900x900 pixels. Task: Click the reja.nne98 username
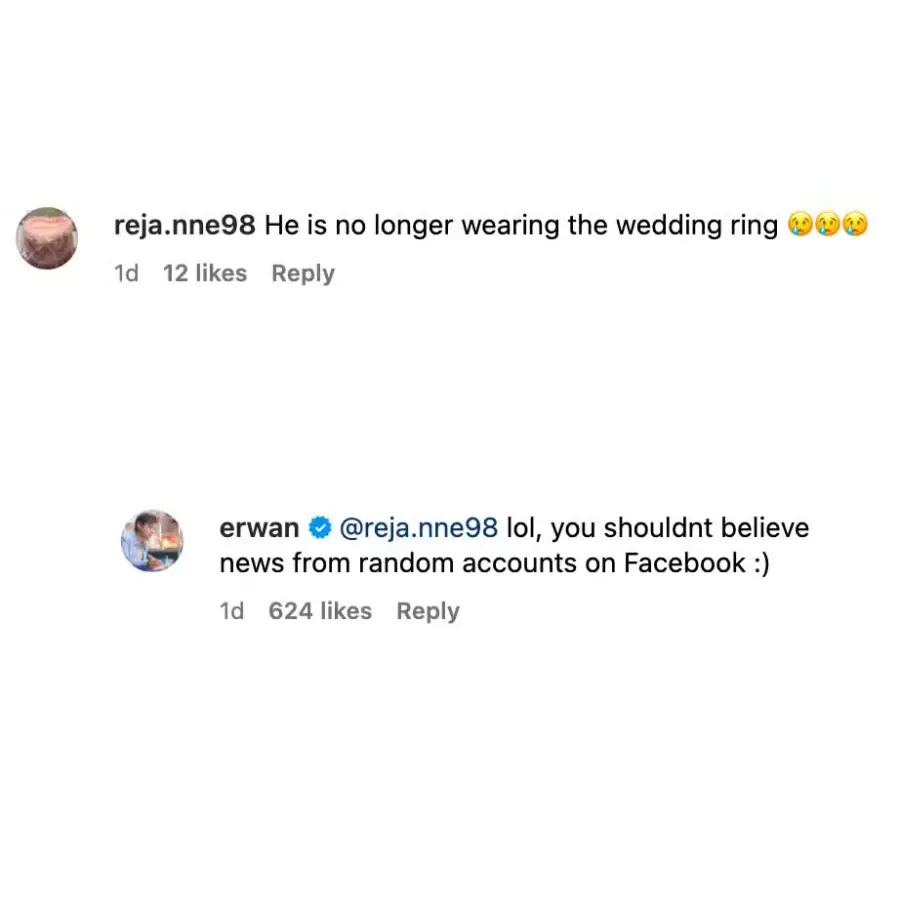185,226
